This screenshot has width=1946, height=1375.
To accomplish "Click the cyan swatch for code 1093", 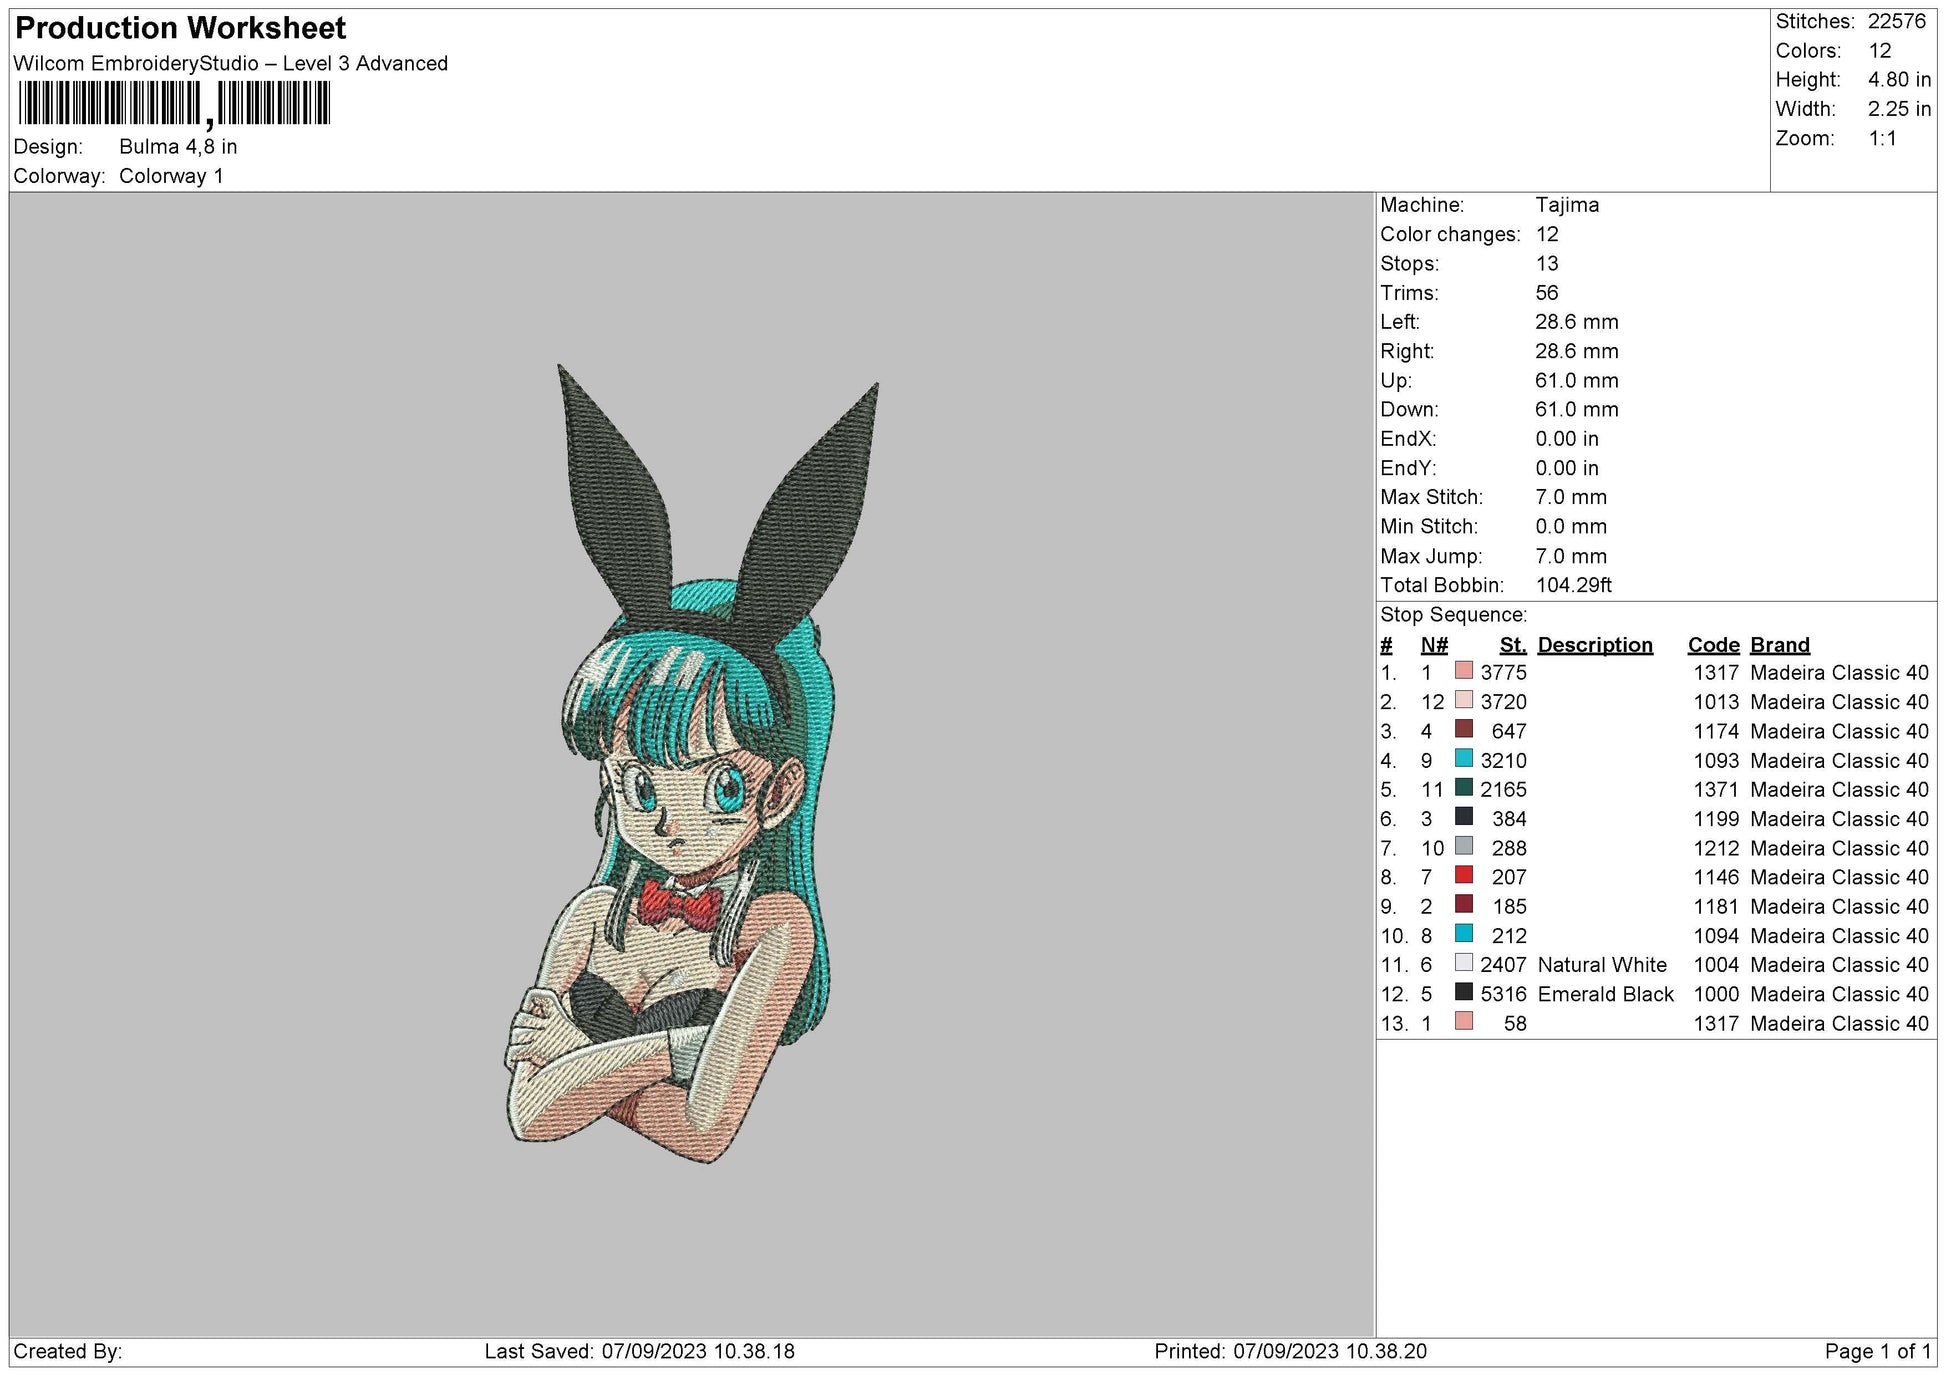I will 1463,759.
